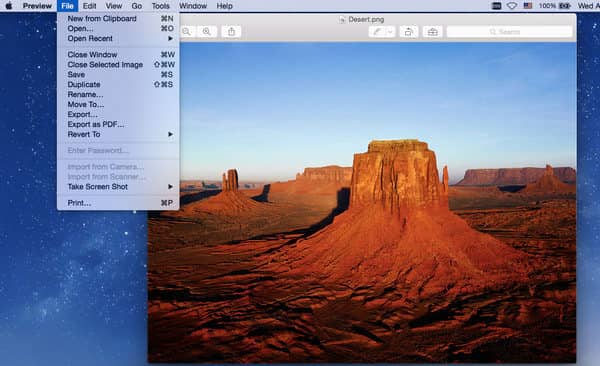Click the battery status icon
The width and height of the screenshot is (600, 366).
click(x=565, y=6)
